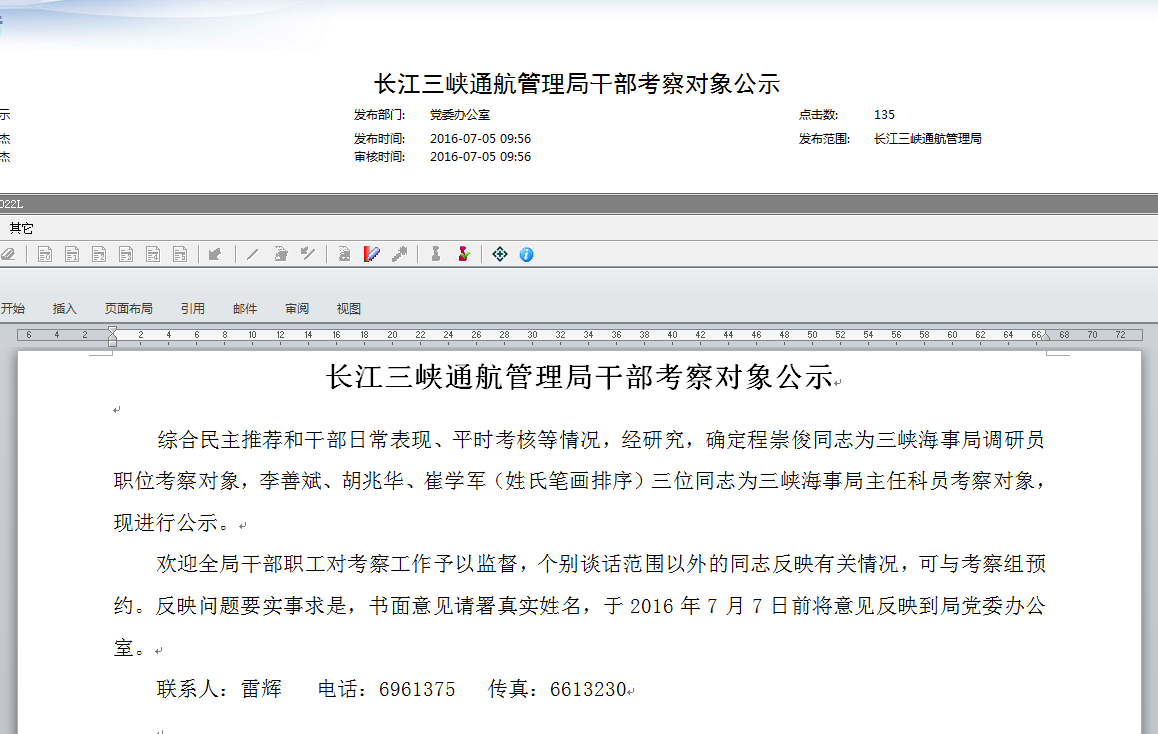Image resolution: width=1158 pixels, height=734 pixels.
Task: Open the 页面布局 ribbon tab
Action: click(x=129, y=309)
